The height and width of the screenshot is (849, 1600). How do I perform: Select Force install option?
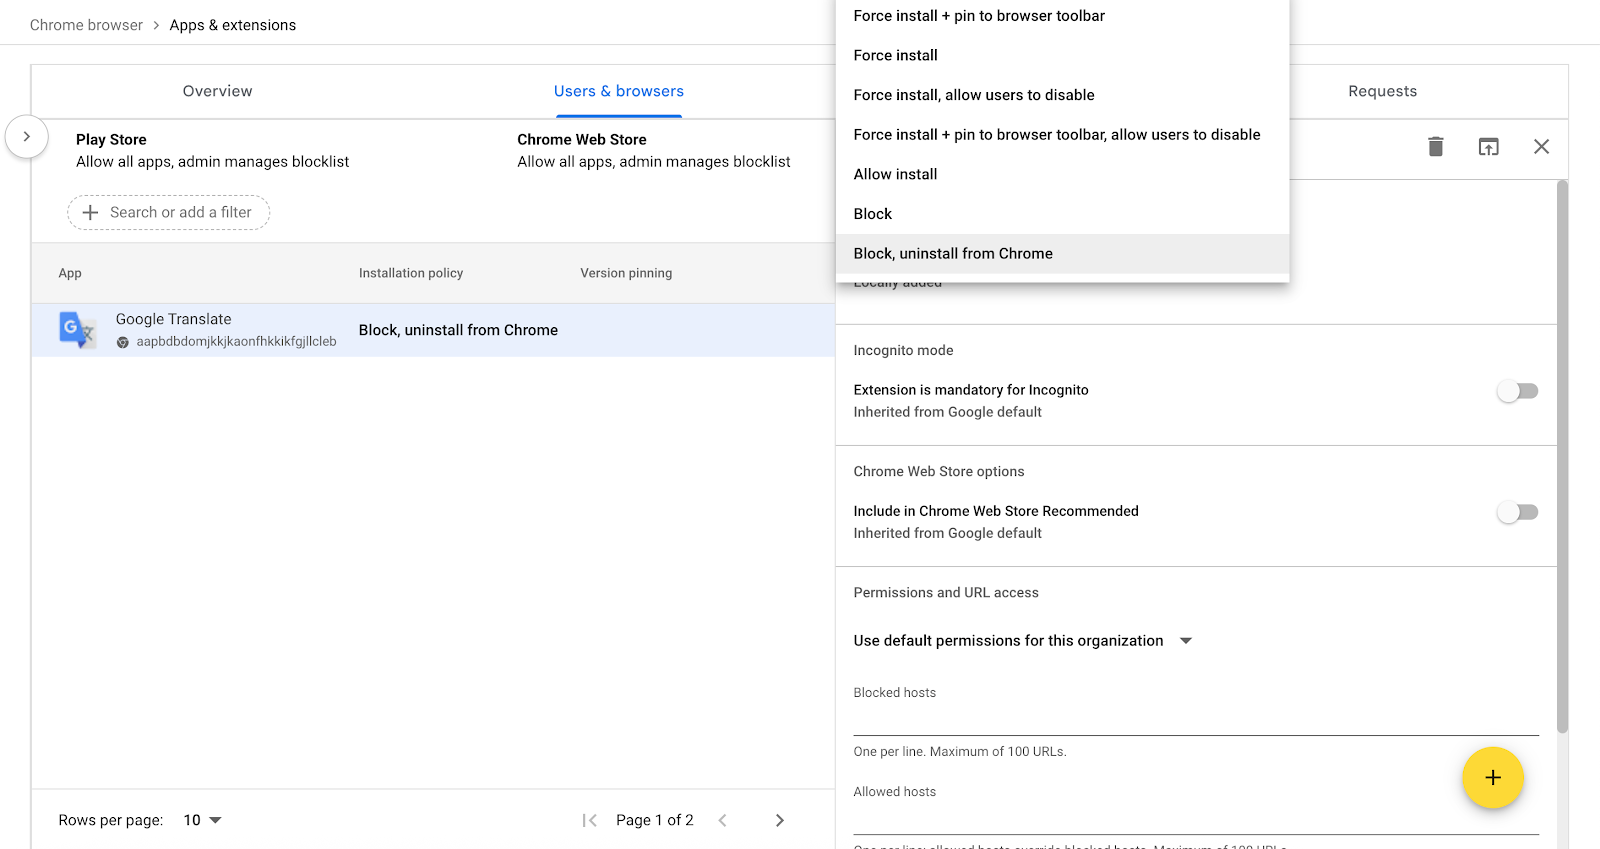tap(896, 55)
